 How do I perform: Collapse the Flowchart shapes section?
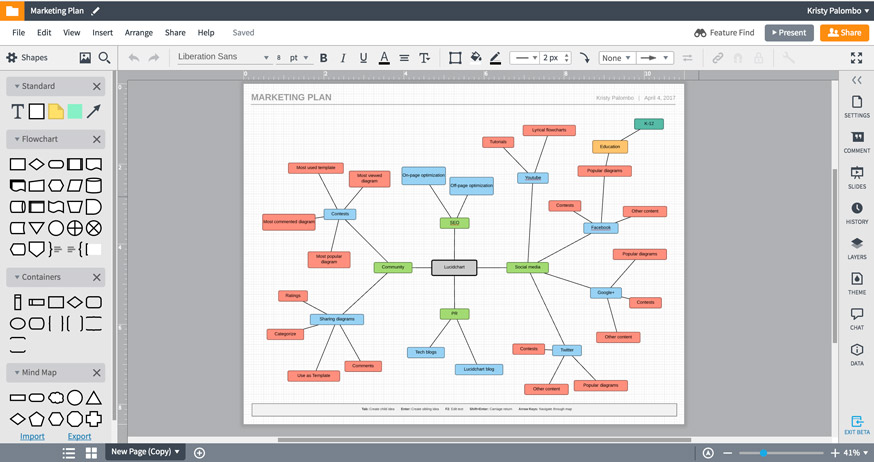point(17,139)
